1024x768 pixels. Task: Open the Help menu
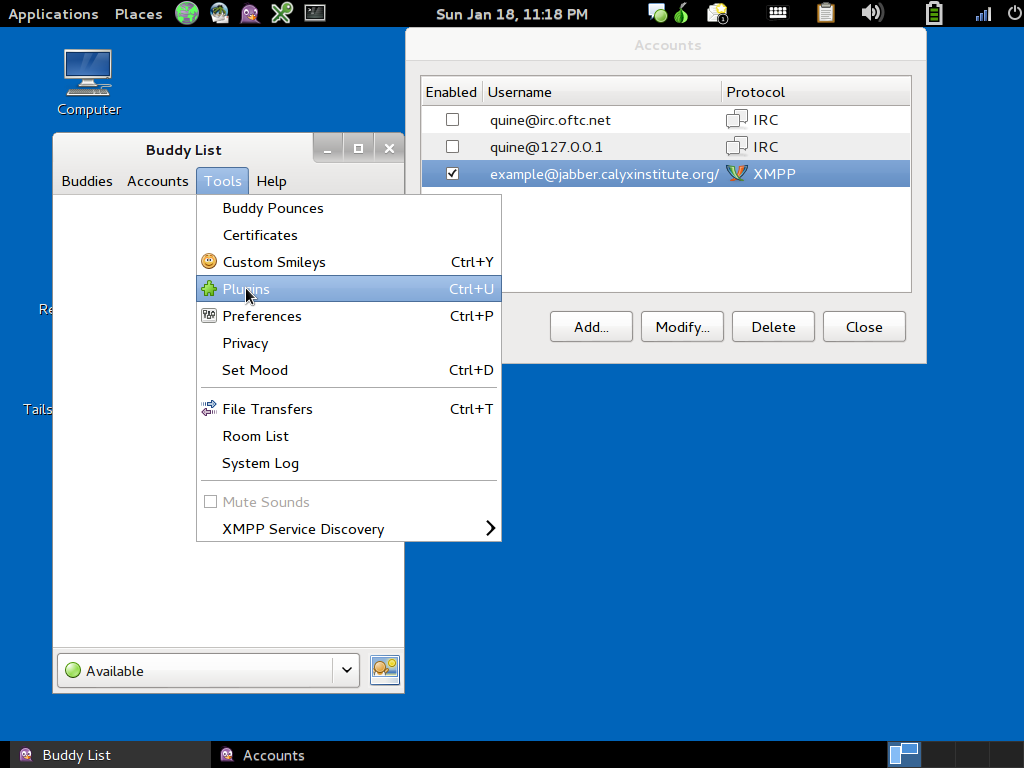click(x=271, y=181)
